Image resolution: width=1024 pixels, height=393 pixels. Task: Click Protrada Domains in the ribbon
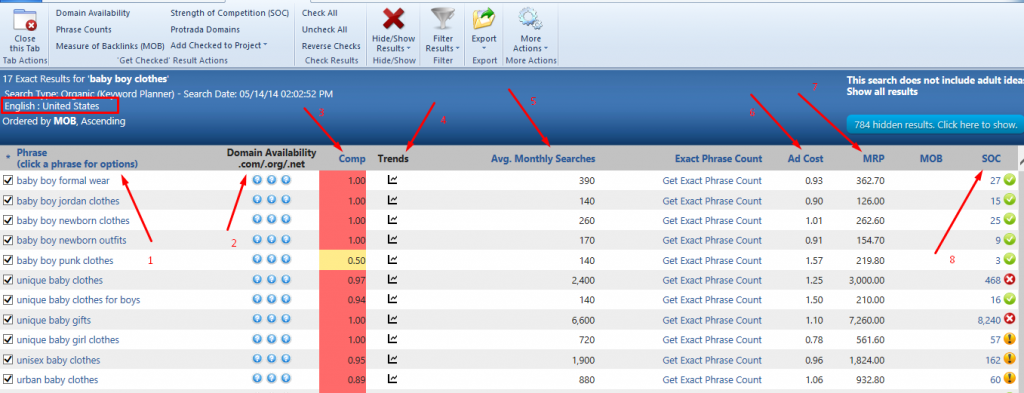[x=205, y=29]
